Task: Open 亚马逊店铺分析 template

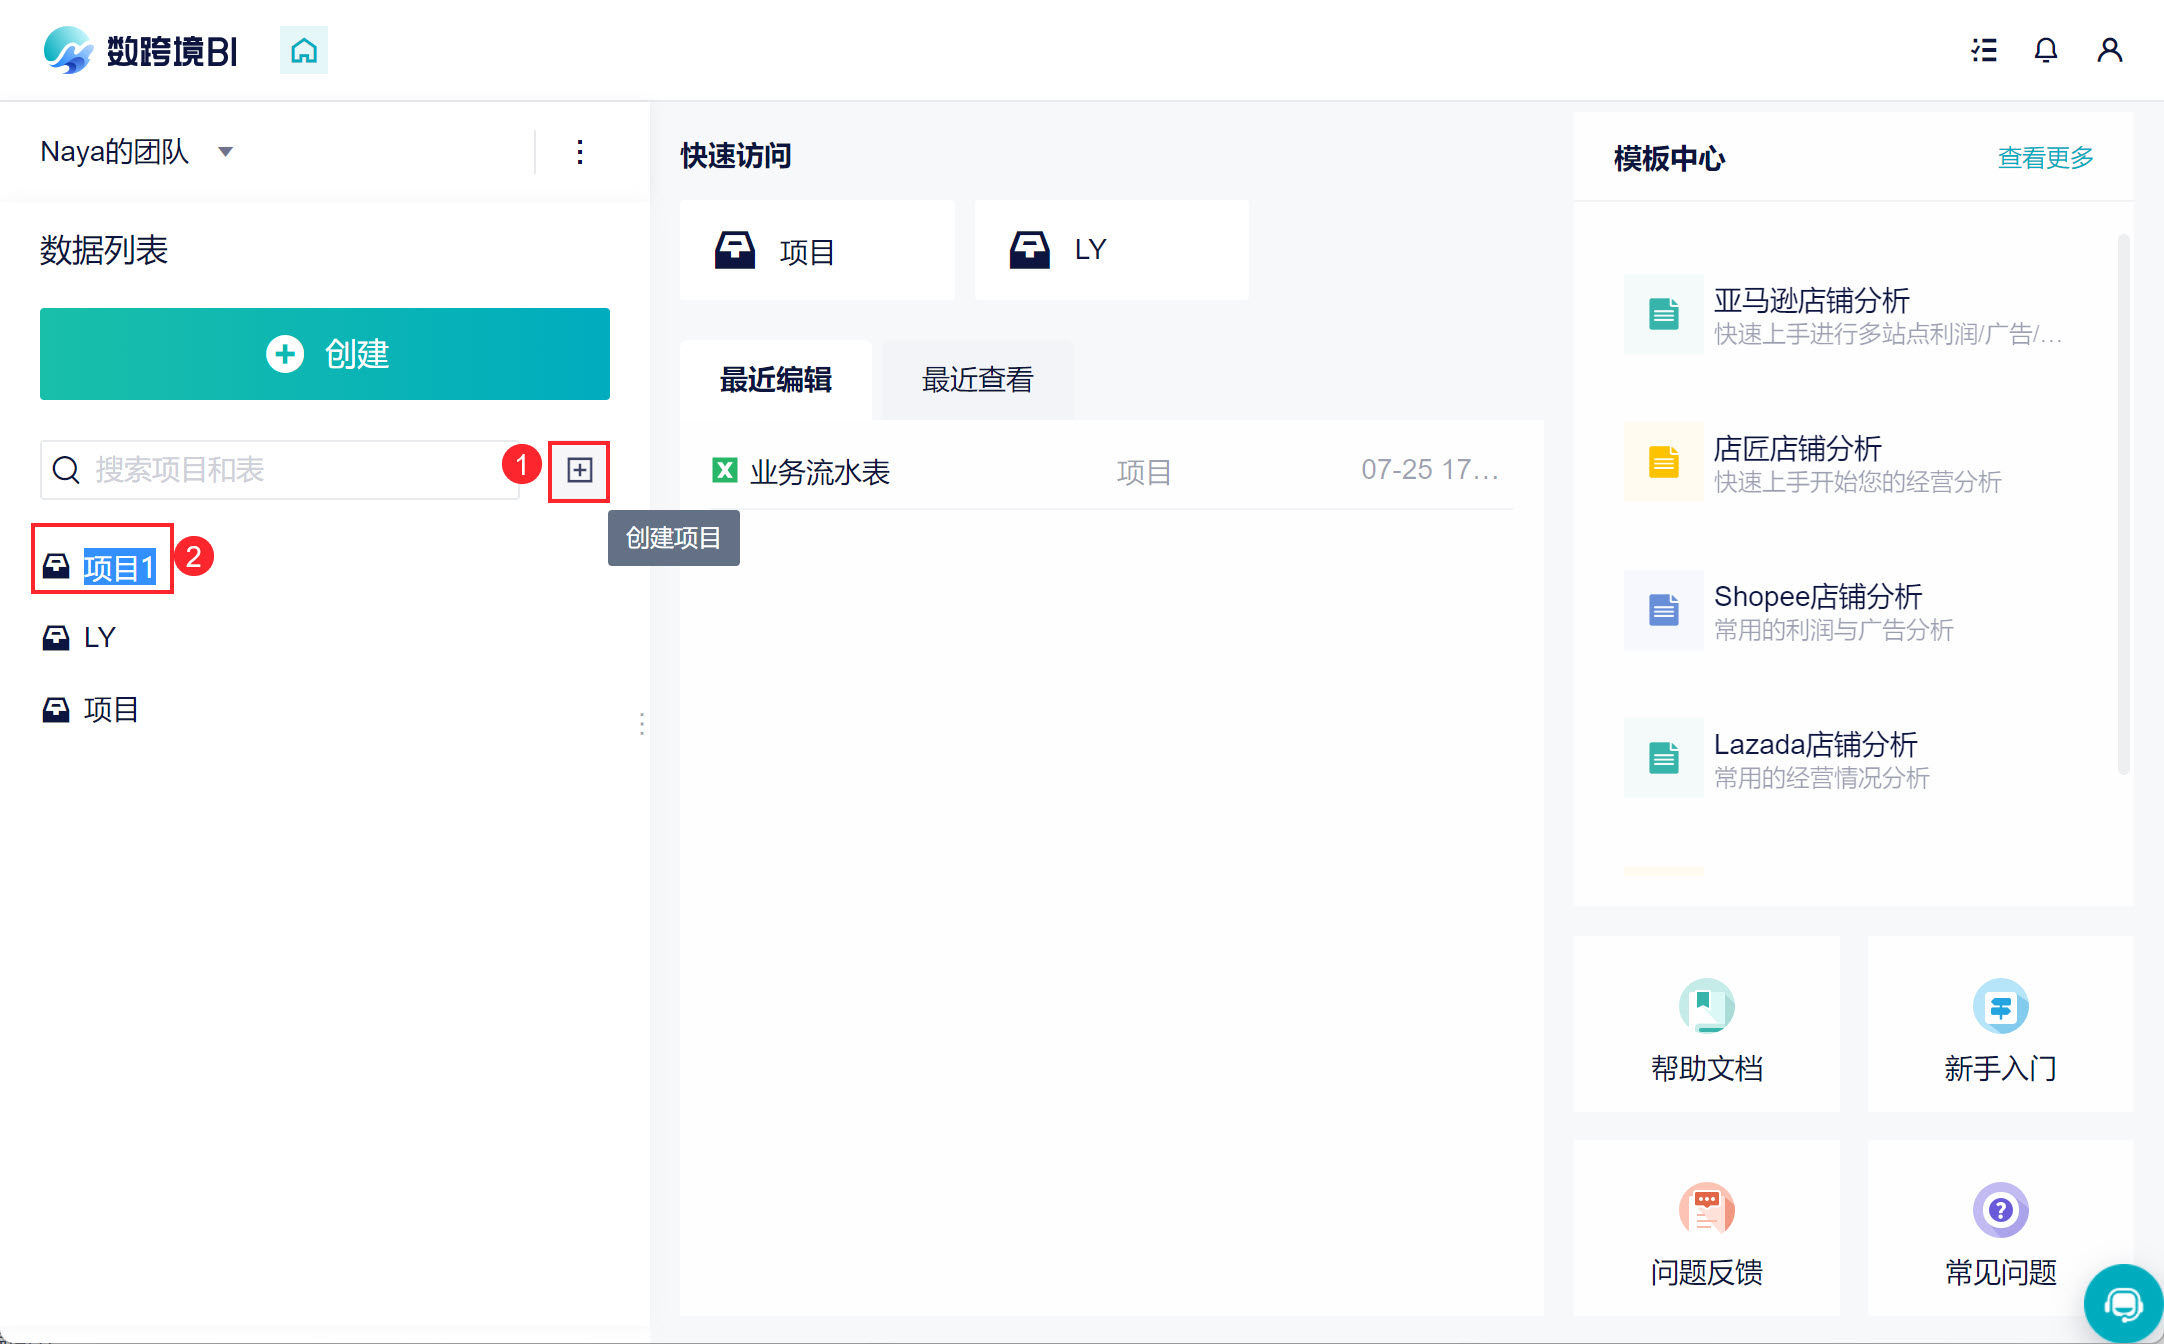Action: pos(1810,301)
